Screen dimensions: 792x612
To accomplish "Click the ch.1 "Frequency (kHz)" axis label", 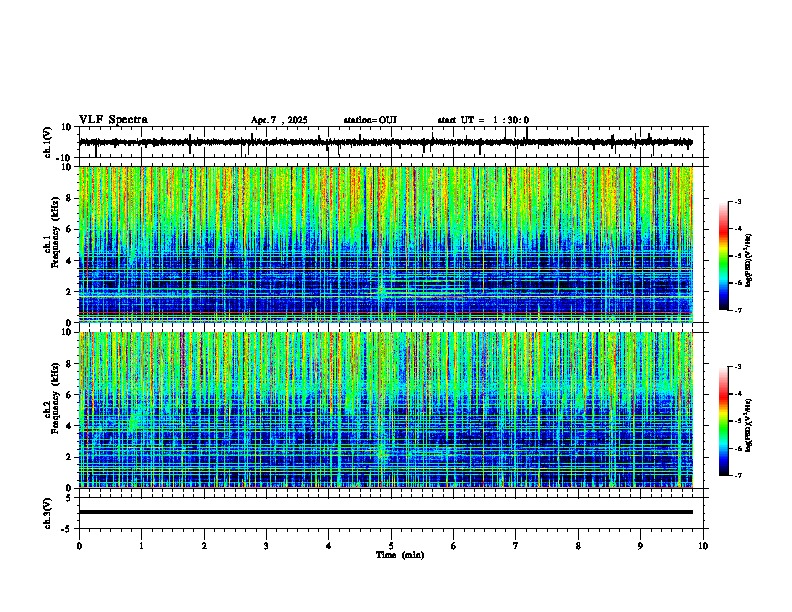I will coord(56,232).
